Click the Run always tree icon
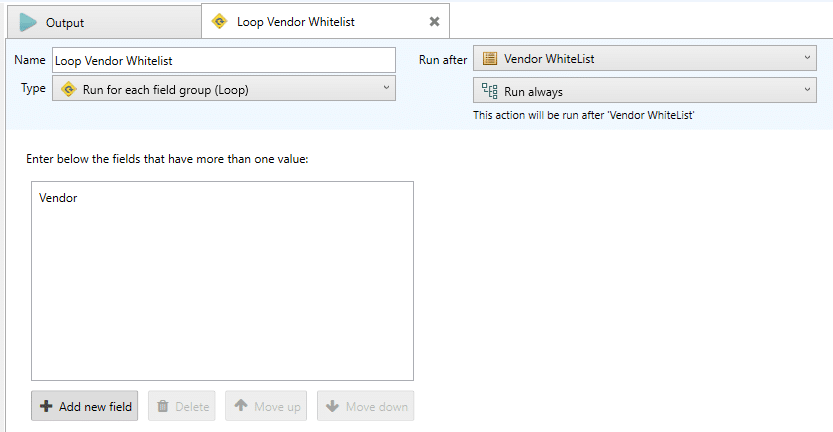The width and height of the screenshot is (833, 432). point(489,91)
